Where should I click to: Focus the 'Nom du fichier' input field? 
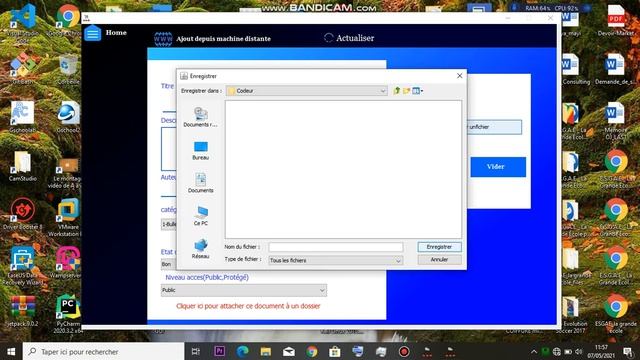click(x=336, y=247)
